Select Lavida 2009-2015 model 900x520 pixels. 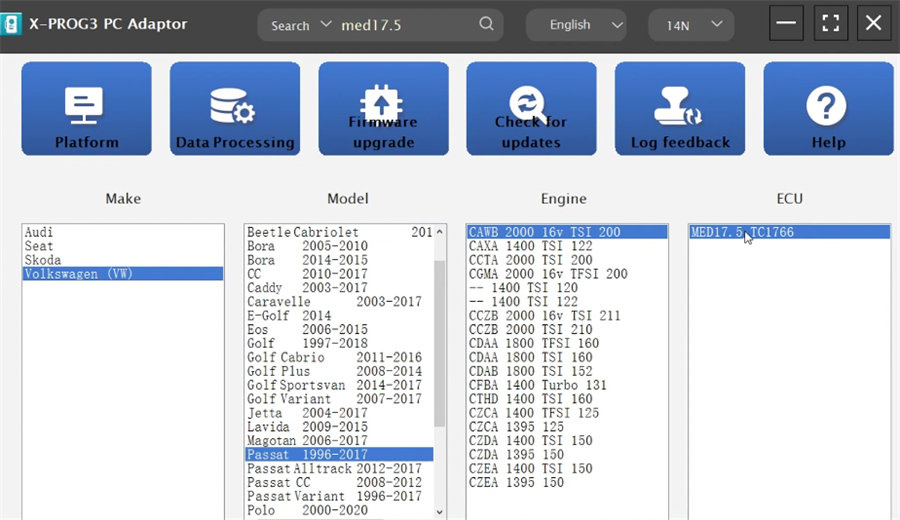(x=339, y=426)
